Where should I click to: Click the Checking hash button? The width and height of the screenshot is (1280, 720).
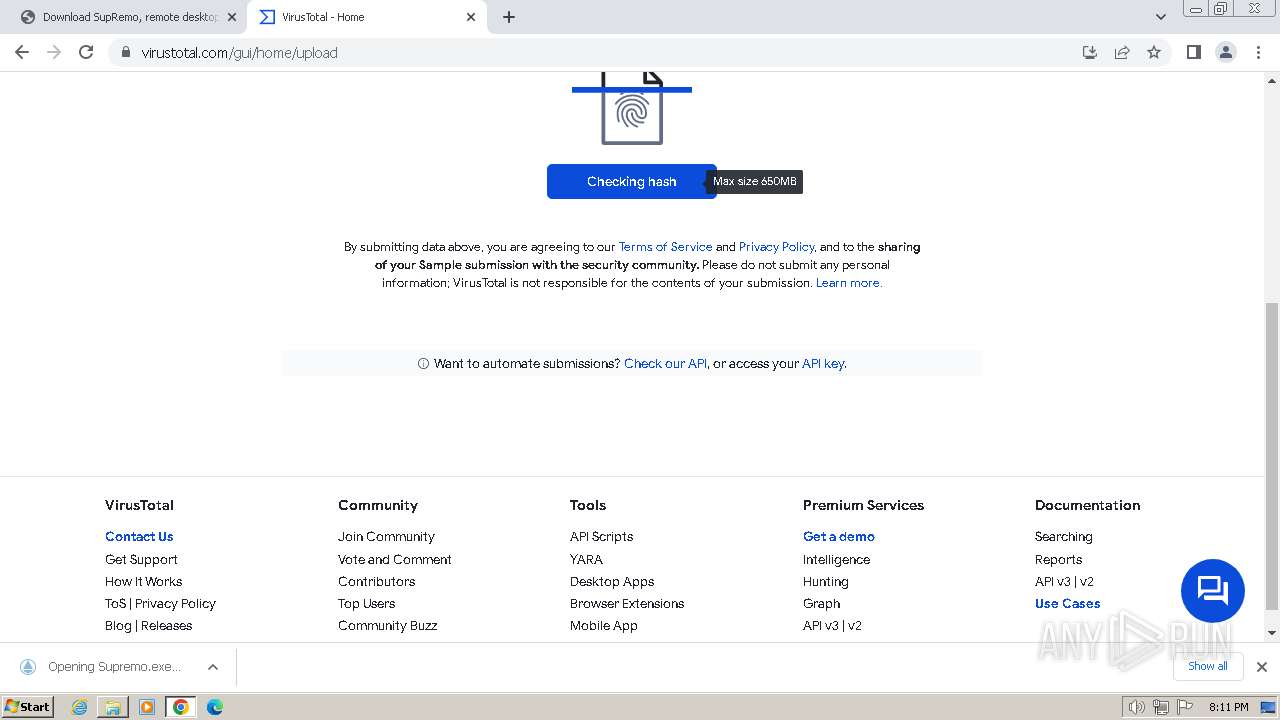[632, 182]
